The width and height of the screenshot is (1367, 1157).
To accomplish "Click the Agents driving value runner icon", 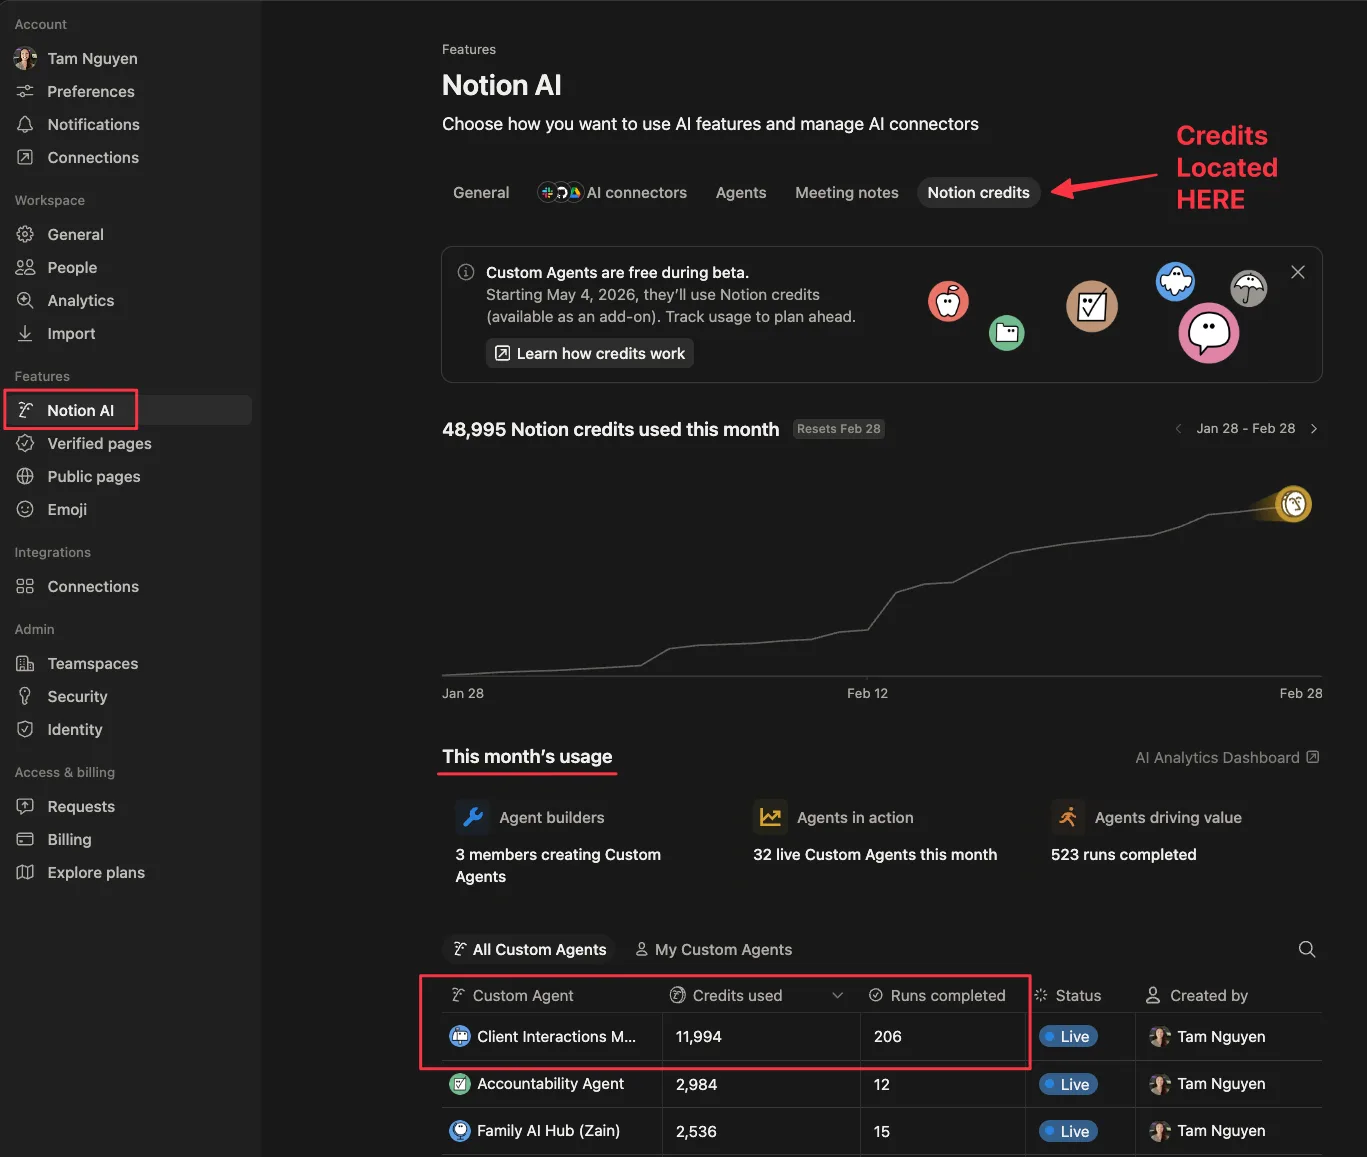I will (1068, 817).
